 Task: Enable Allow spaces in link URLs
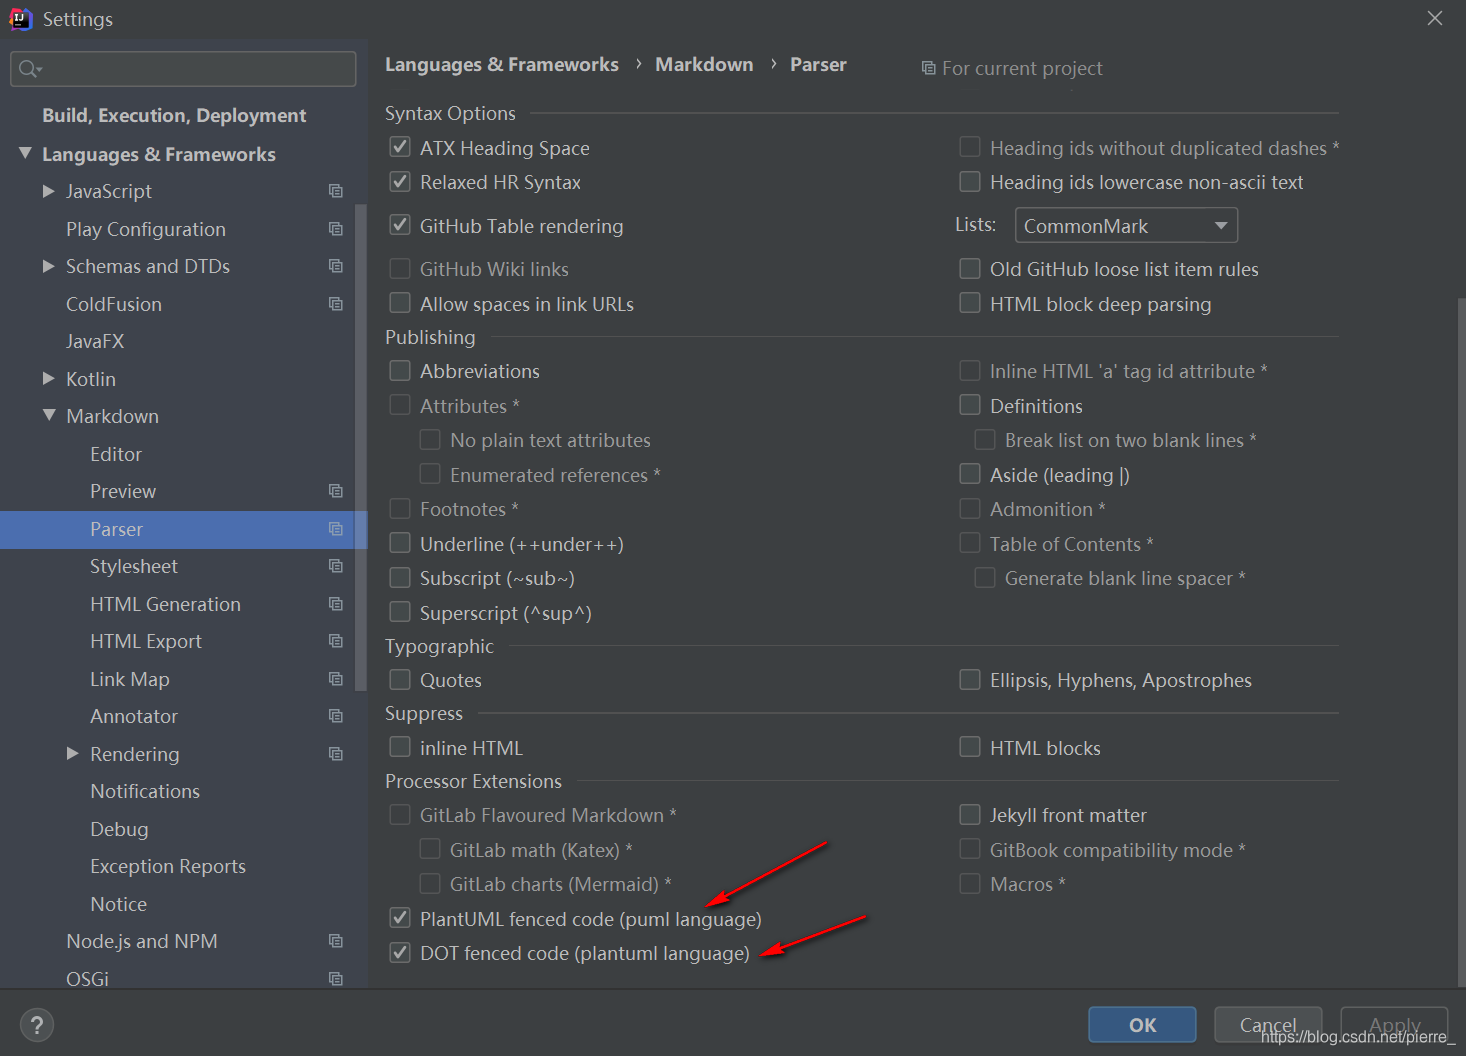400,303
